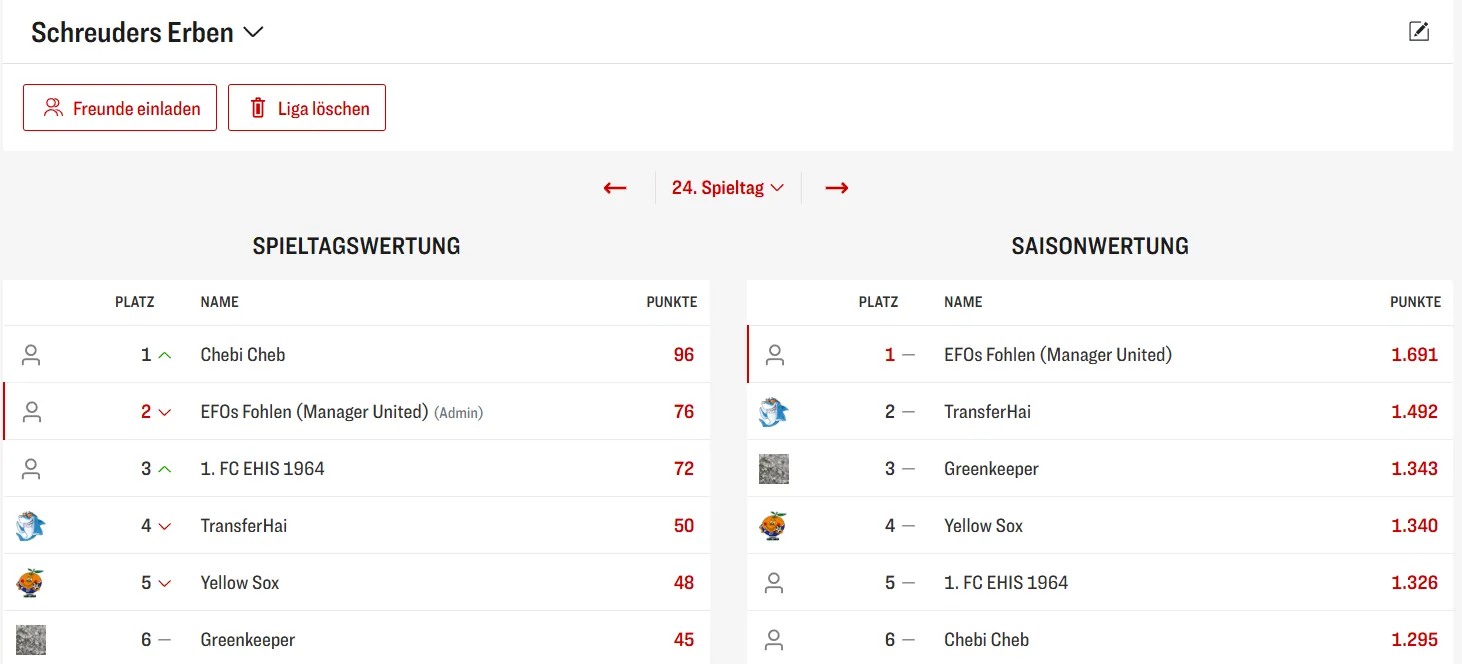
Task: Click Greenkeeper avatar in Saisonwertung
Action: coord(774,469)
